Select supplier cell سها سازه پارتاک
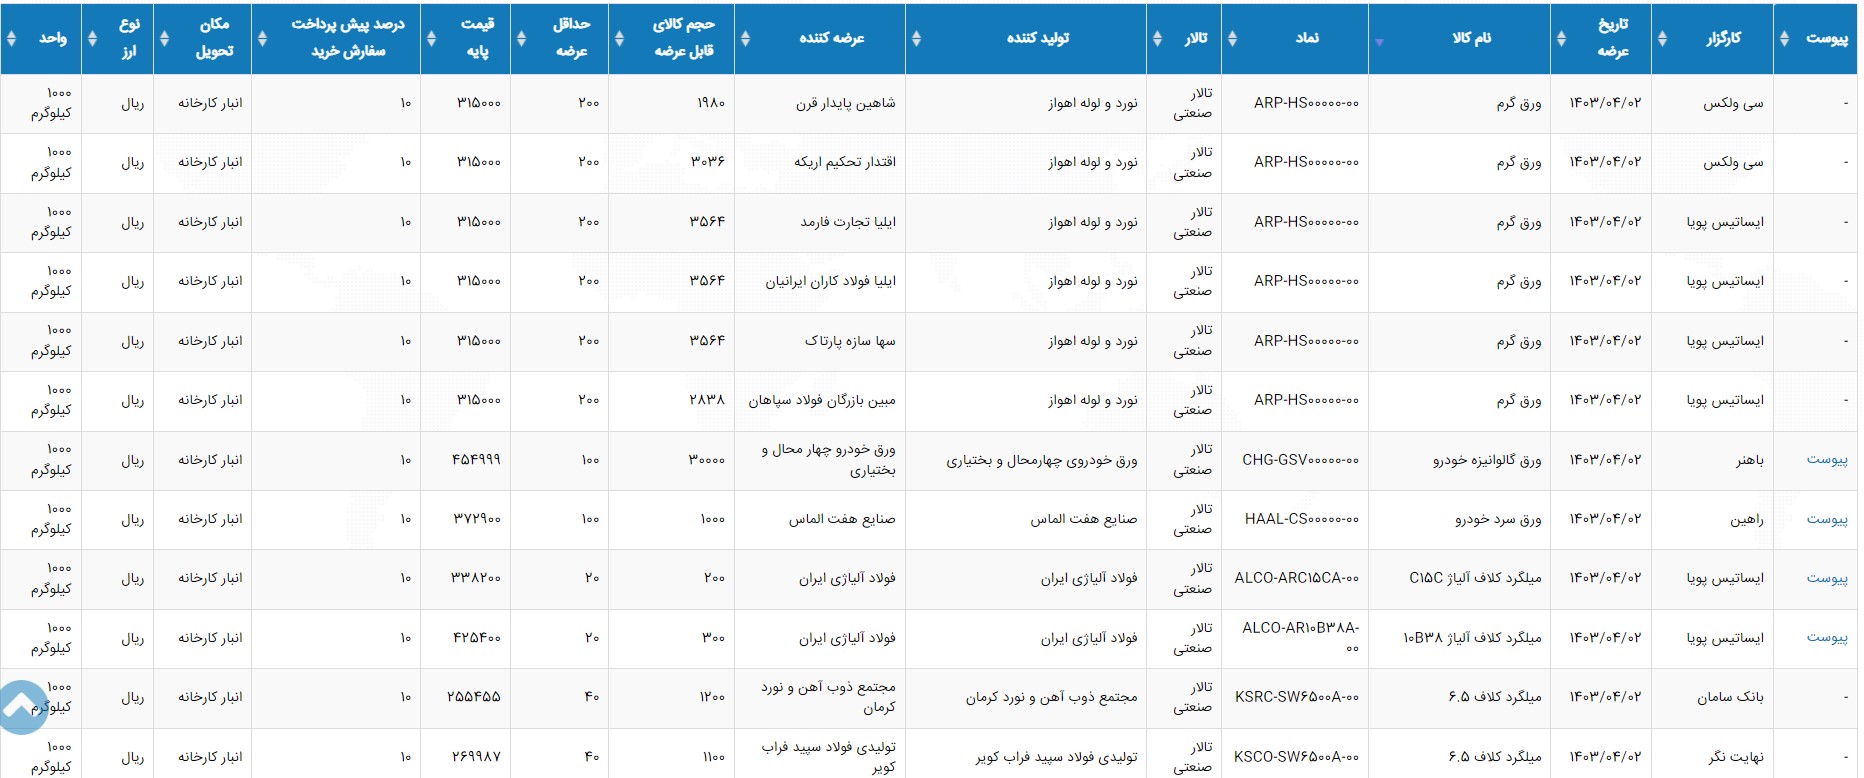The image size is (1864, 778). pos(850,341)
